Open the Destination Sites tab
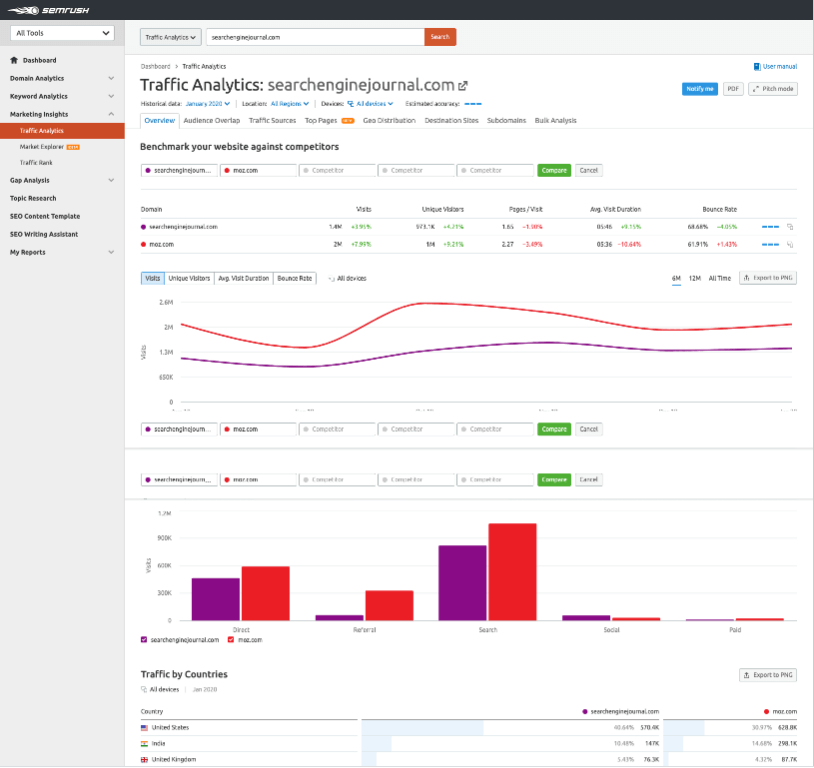 pyautogui.click(x=452, y=121)
